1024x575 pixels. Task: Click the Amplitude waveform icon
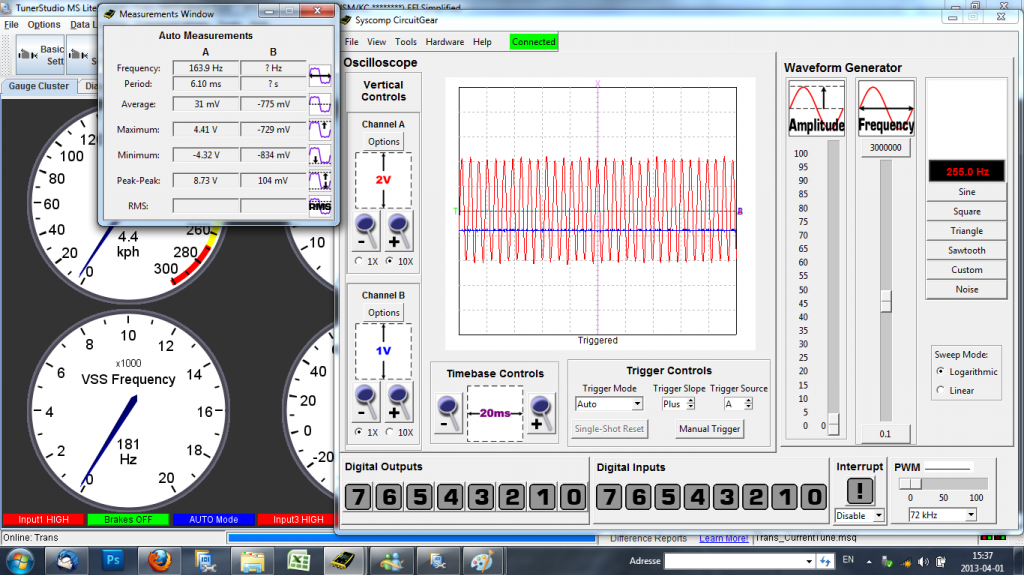(x=816, y=108)
